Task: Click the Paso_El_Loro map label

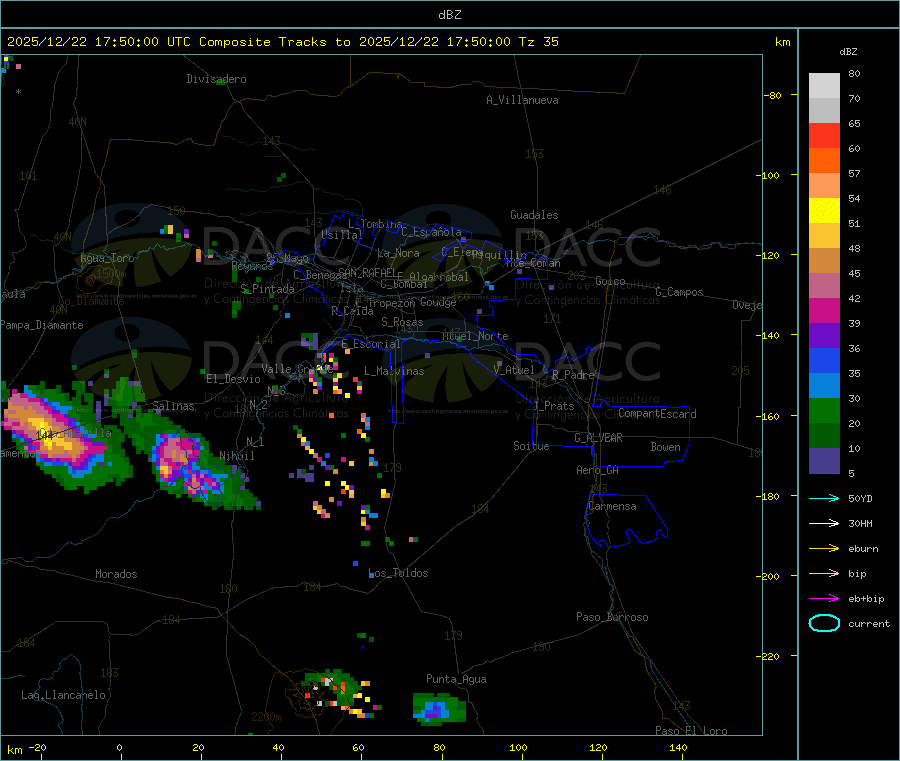Action: pos(692,731)
